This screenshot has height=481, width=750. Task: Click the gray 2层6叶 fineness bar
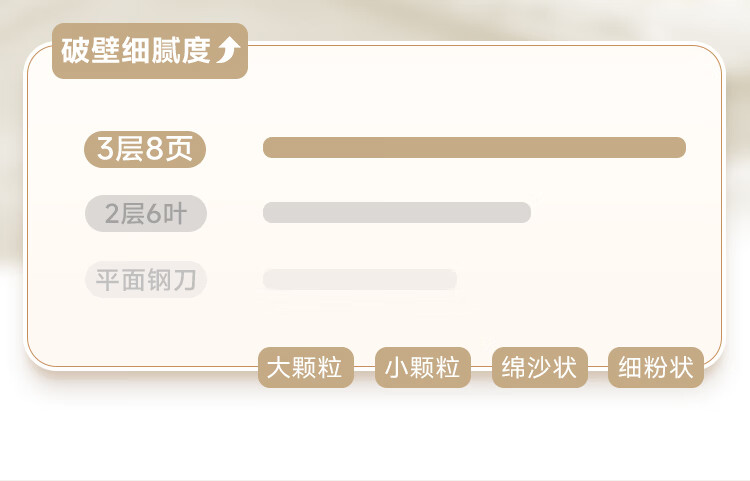[x=396, y=212]
